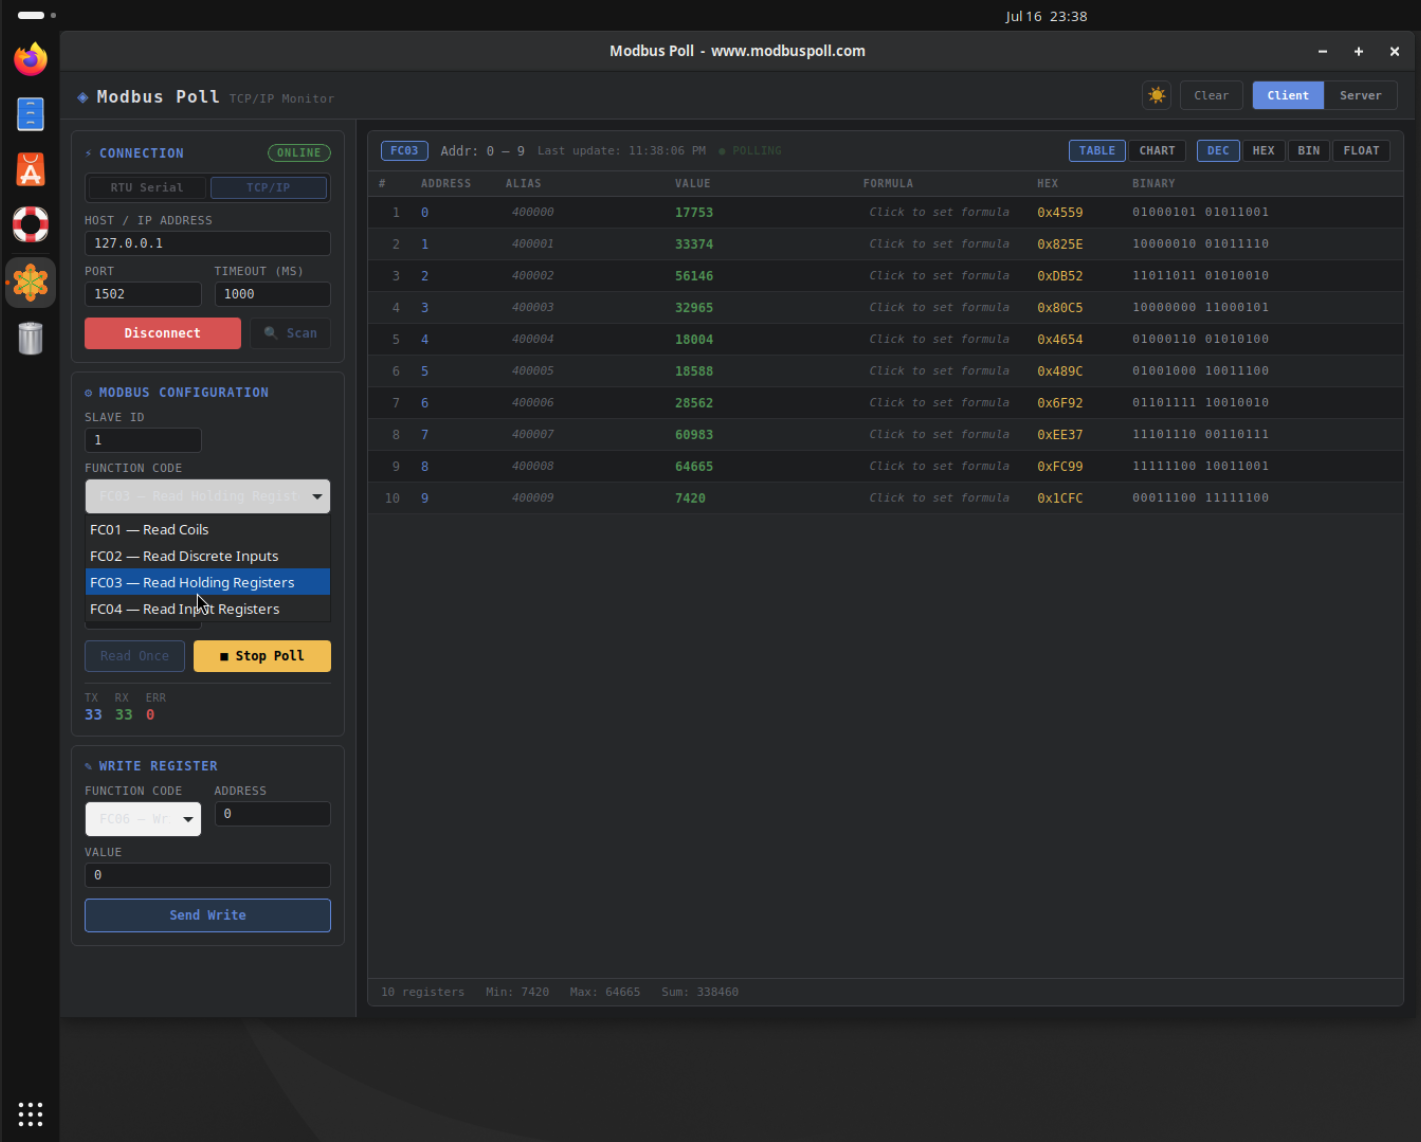Click the Timeout (MS) field

click(272, 294)
